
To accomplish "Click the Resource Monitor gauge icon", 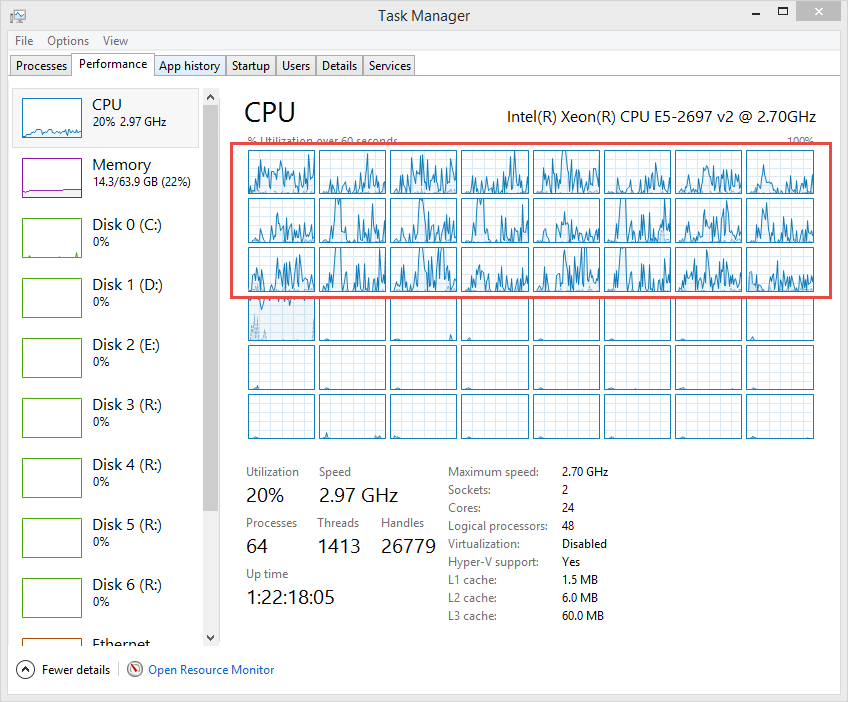I will tap(135, 670).
